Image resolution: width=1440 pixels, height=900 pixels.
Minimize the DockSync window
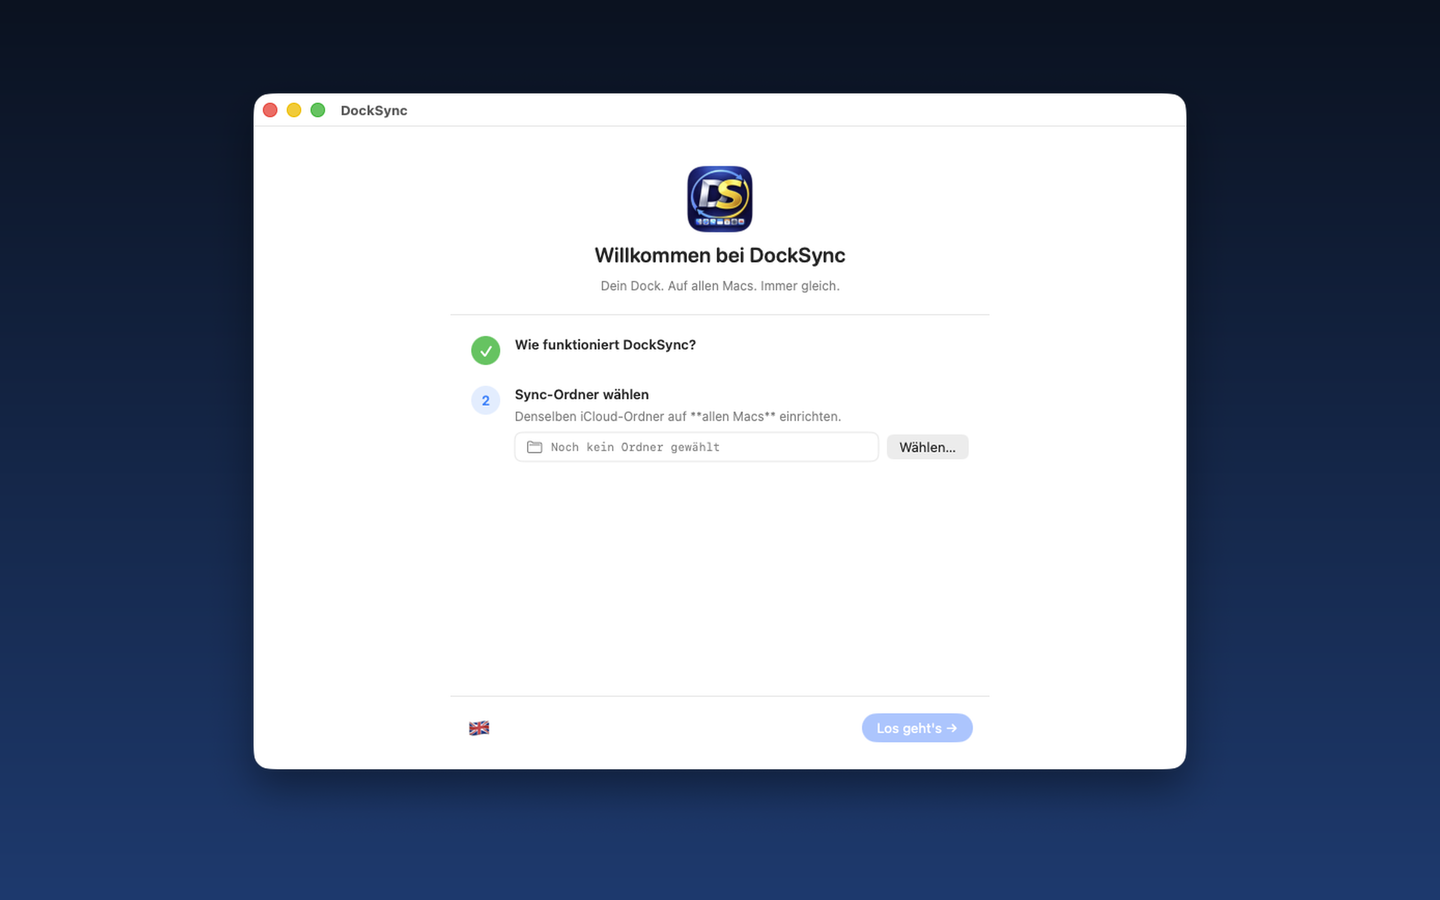(294, 110)
